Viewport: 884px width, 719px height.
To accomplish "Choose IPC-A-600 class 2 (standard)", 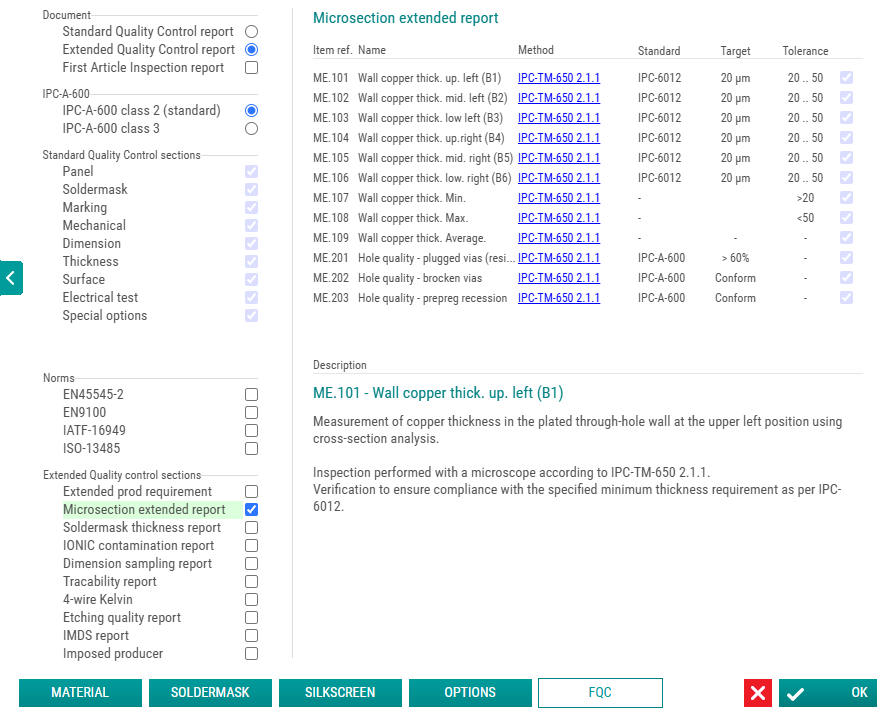I will tap(251, 111).
